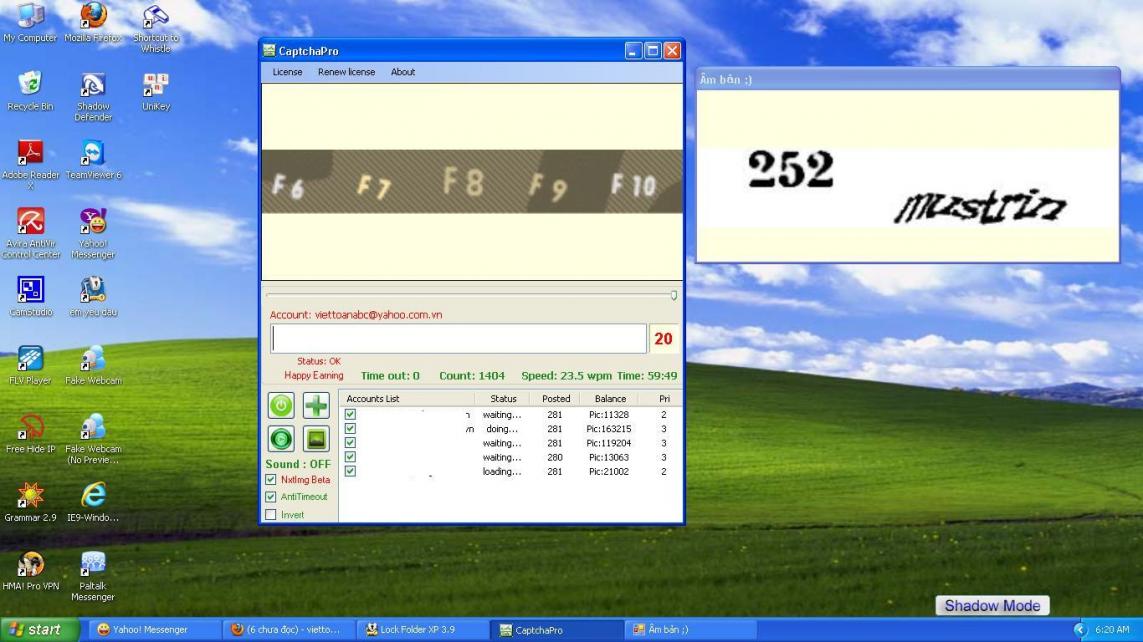Open My Computer desktop icon
Viewport: 1143px width, 642px height.
[x=30, y=23]
